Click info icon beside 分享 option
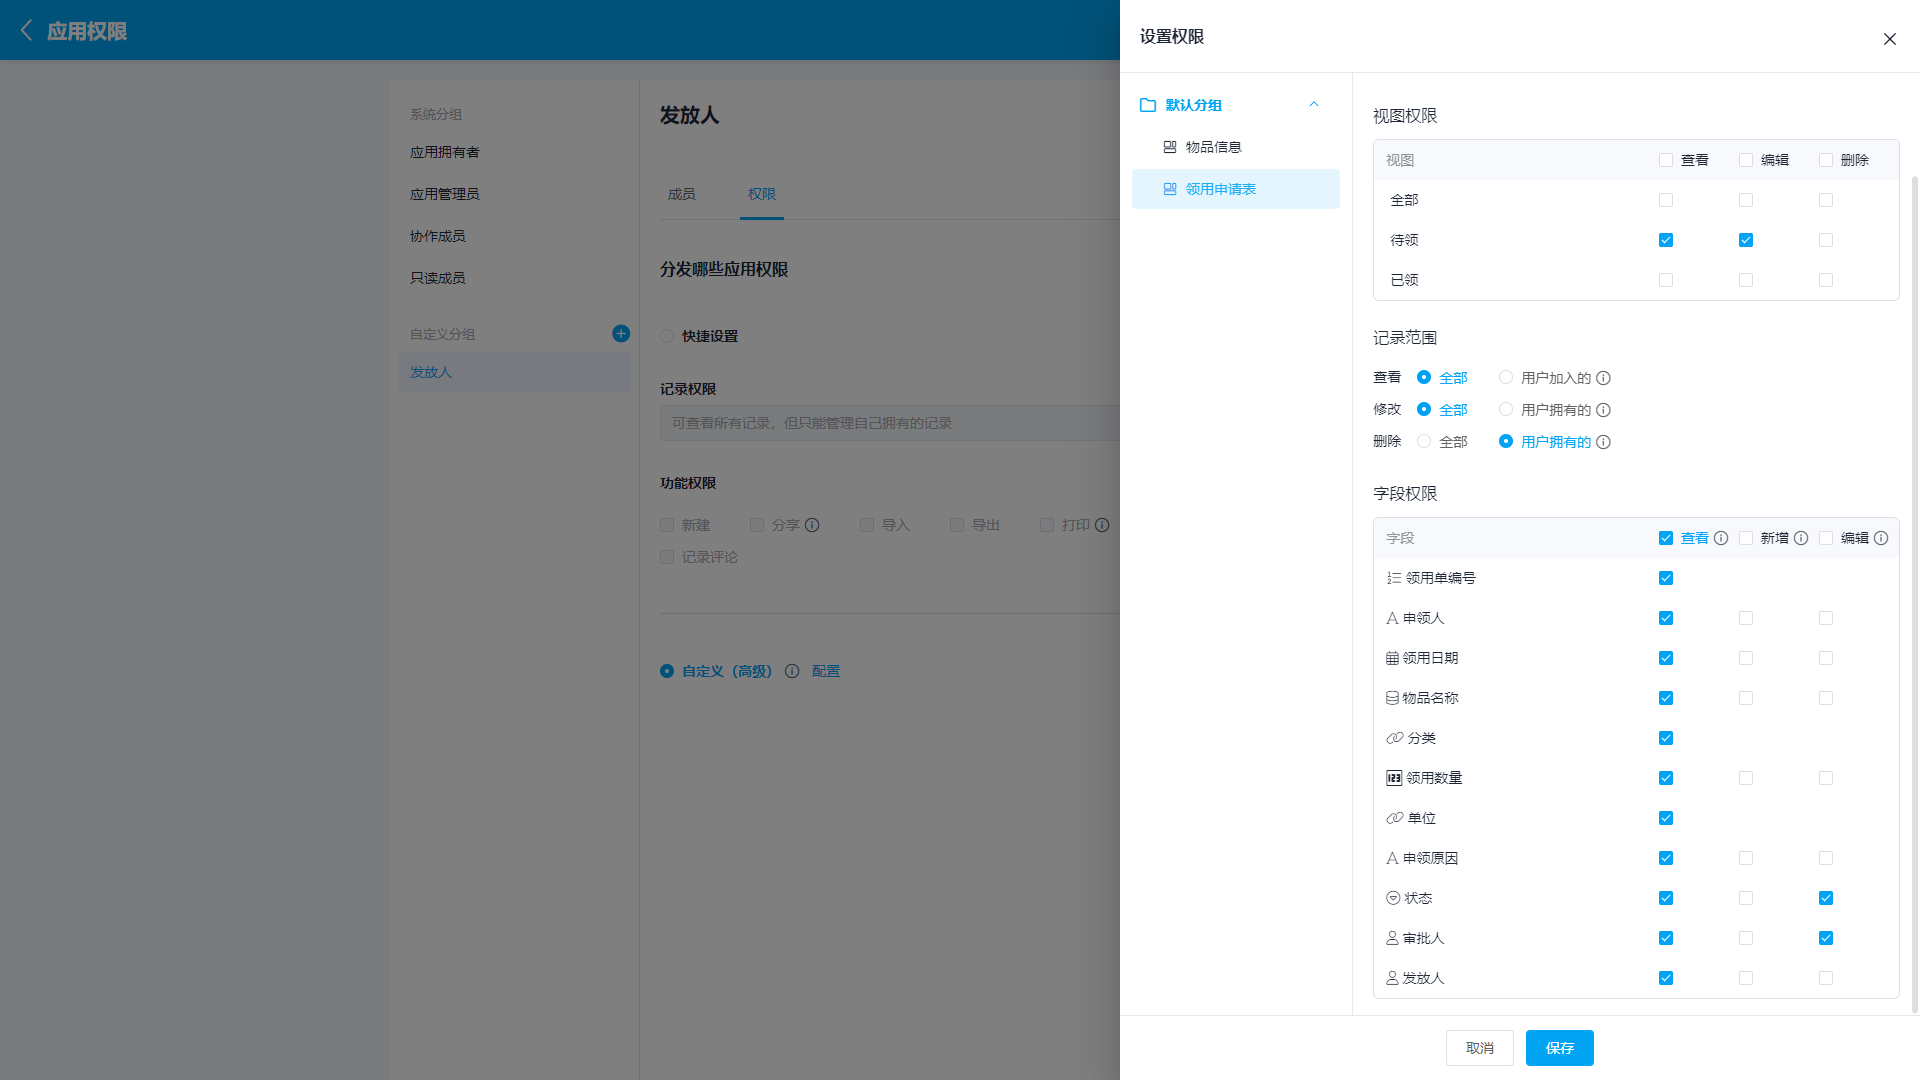This screenshot has width=1920, height=1080. click(812, 525)
